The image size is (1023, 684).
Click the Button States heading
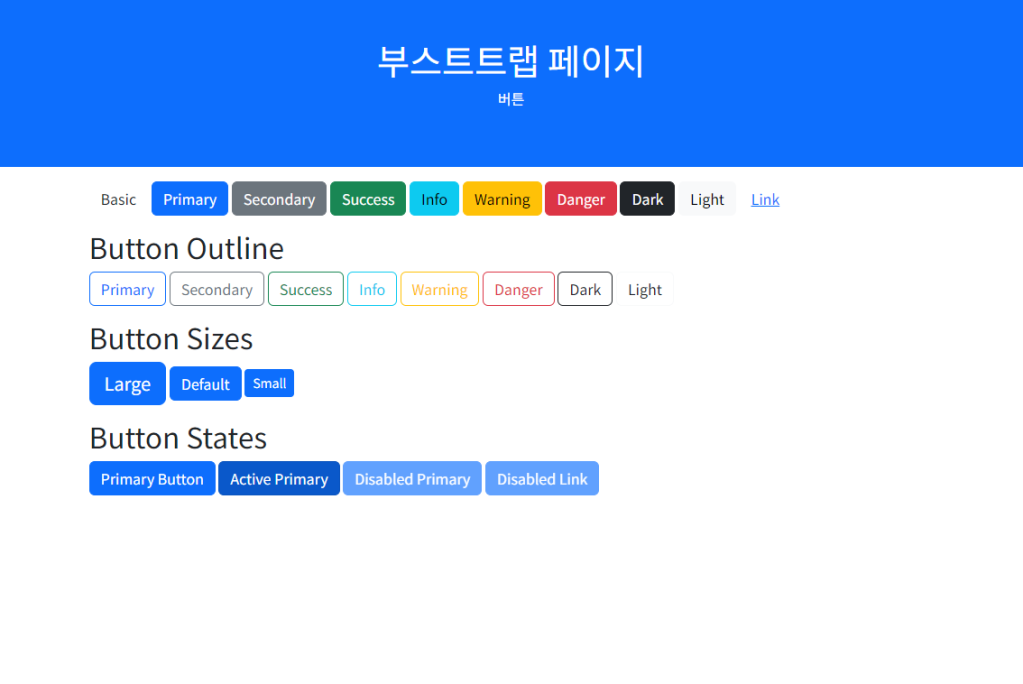pyautogui.click(x=178, y=438)
